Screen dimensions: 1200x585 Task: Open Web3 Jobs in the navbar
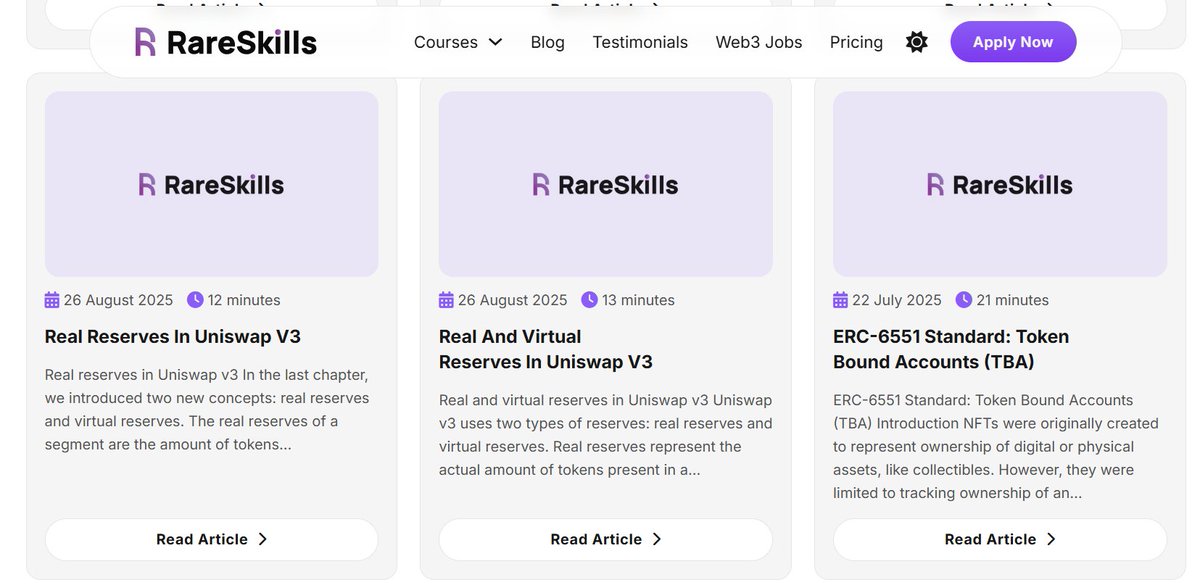click(x=759, y=42)
